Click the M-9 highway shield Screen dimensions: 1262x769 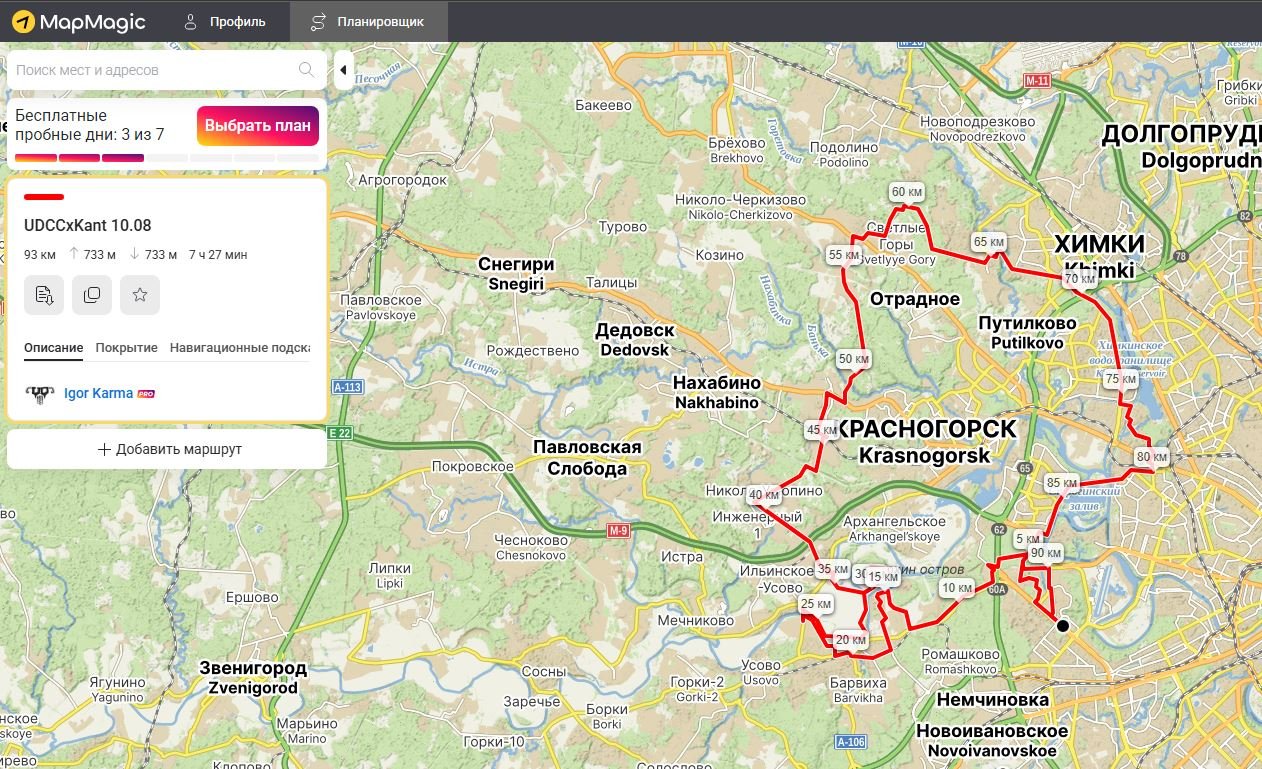point(619,531)
